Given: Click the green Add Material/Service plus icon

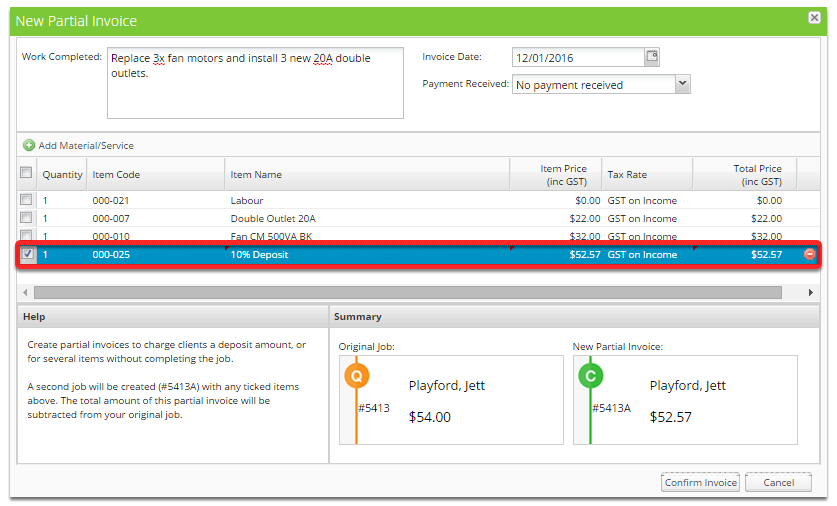Looking at the screenshot, I should click(29, 145).
